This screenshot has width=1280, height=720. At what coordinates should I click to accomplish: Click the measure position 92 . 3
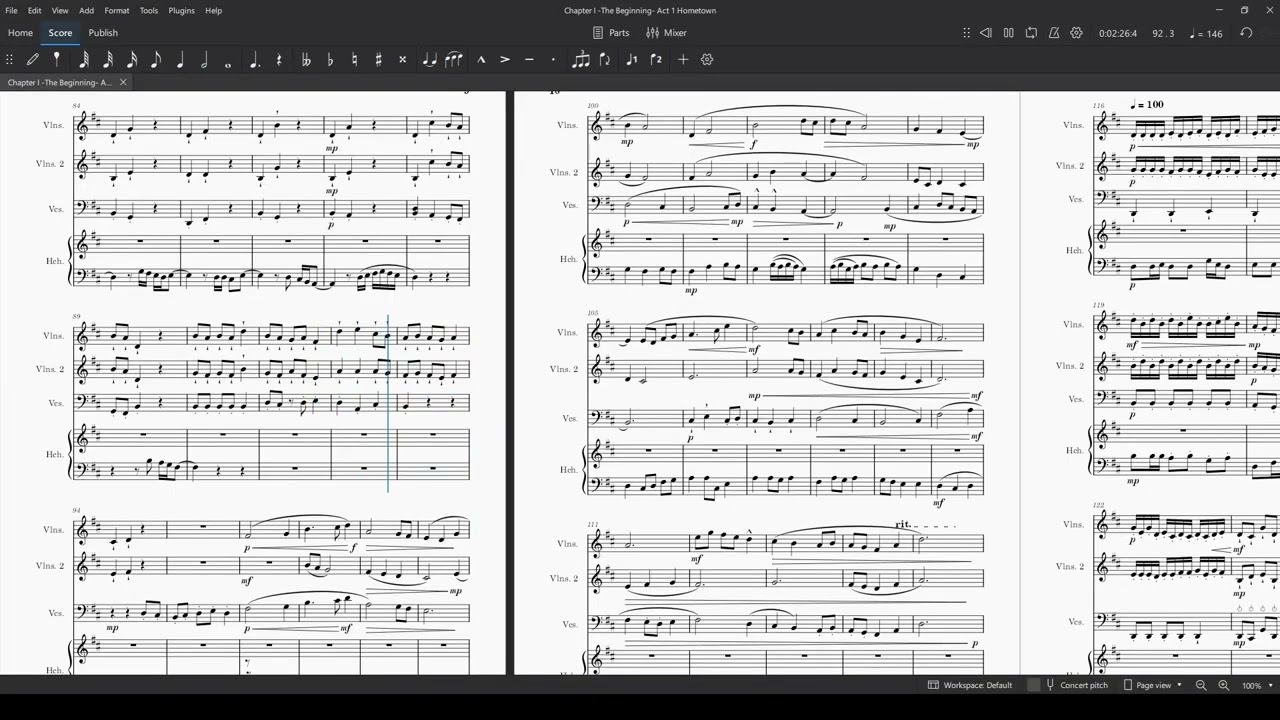pos(1163,33)
